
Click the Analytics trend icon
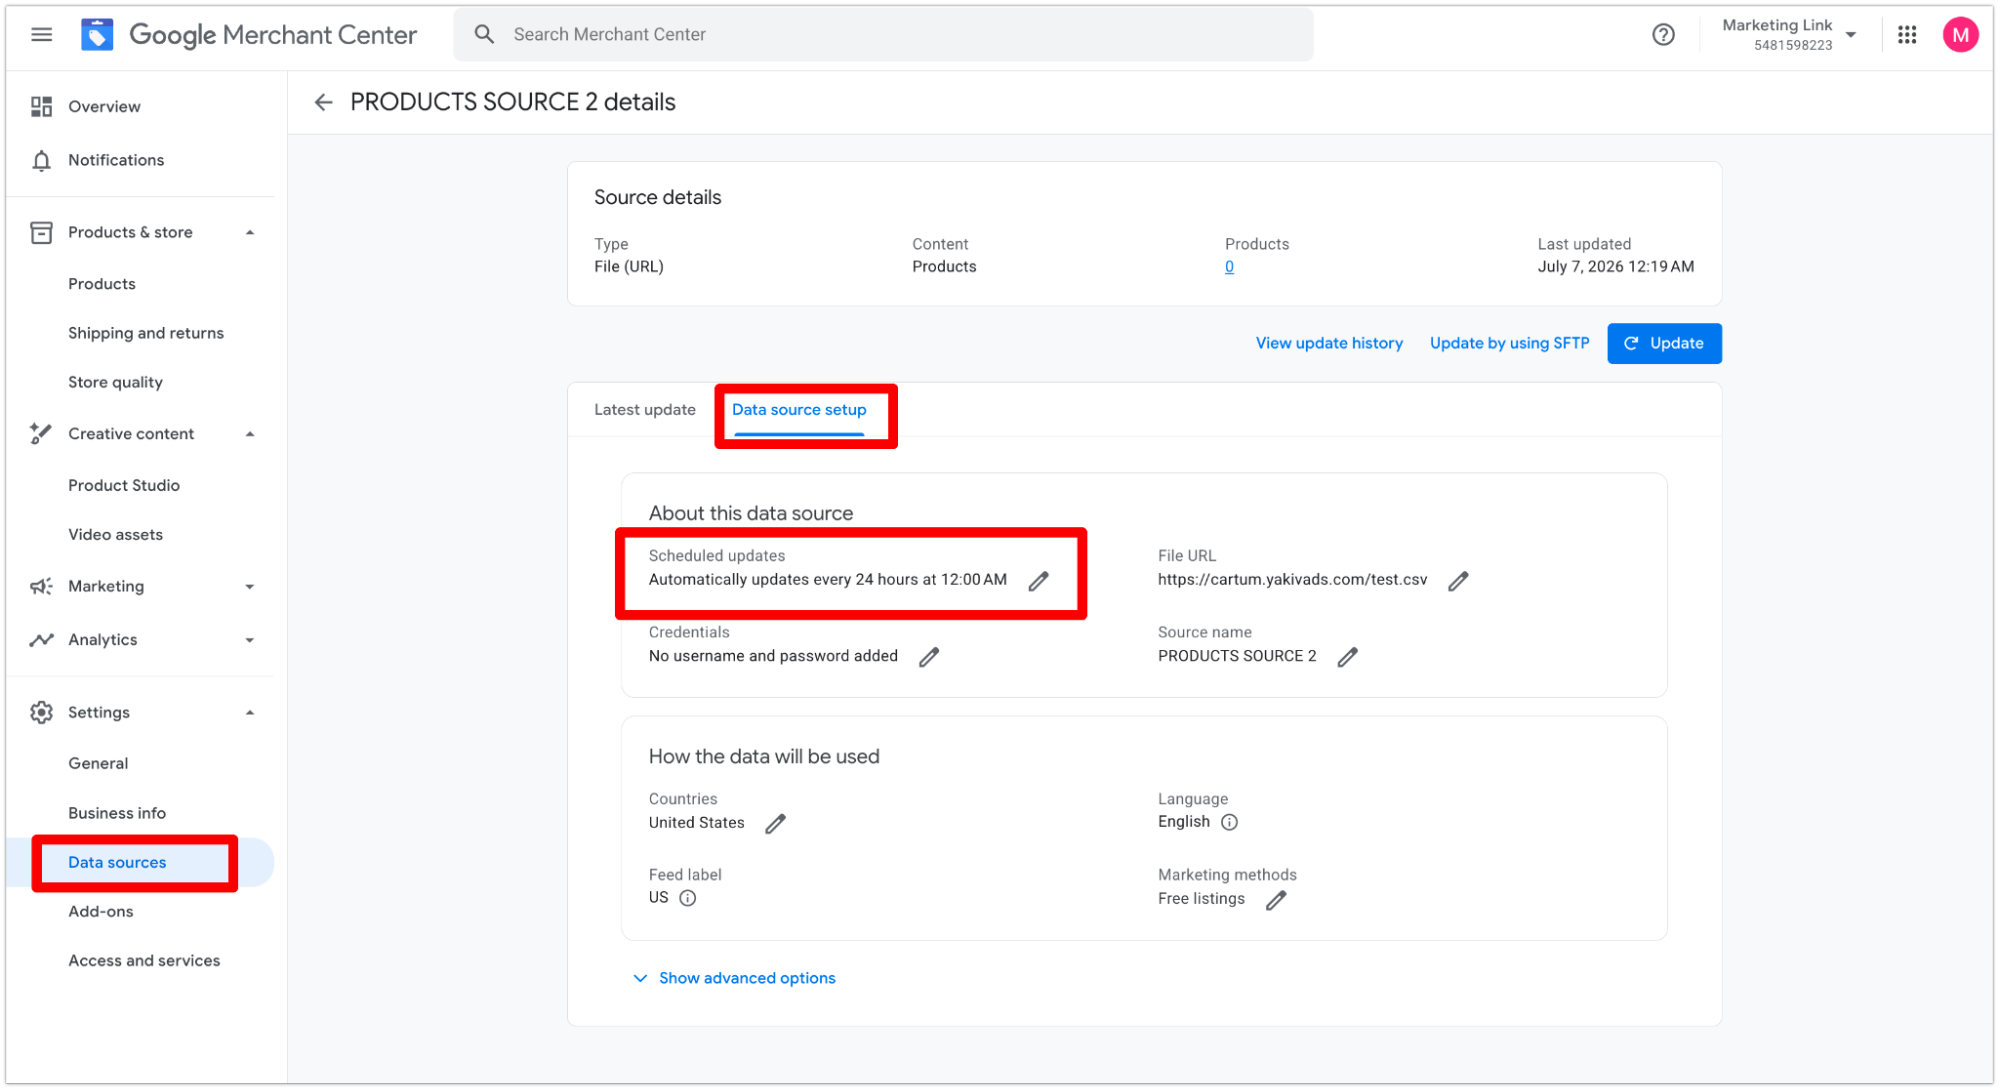click(41, 640)
